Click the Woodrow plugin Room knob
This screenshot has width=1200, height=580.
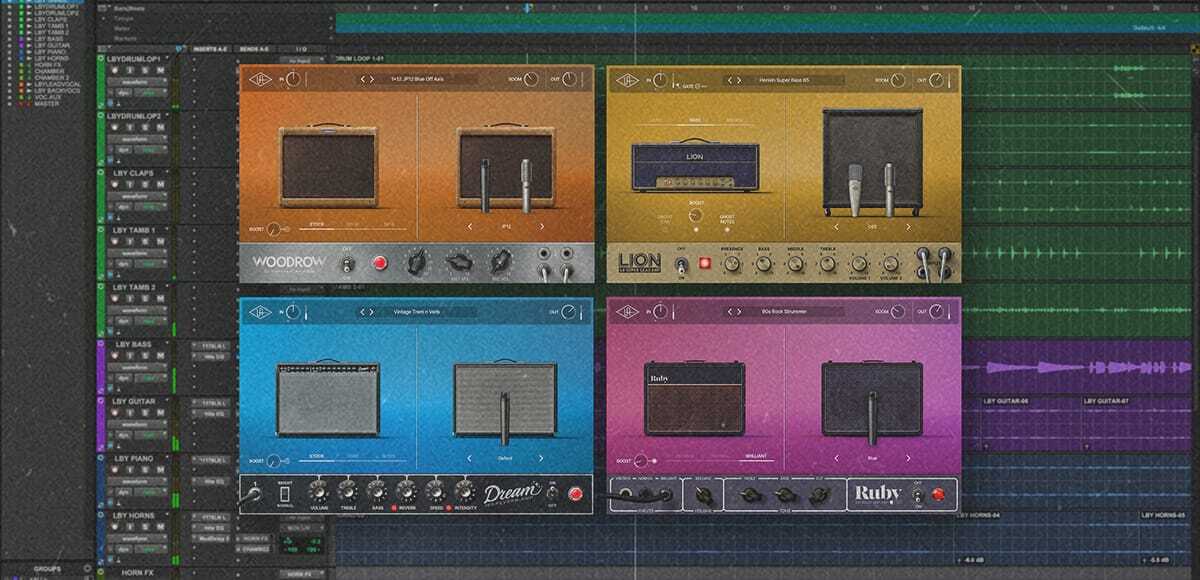531,79
